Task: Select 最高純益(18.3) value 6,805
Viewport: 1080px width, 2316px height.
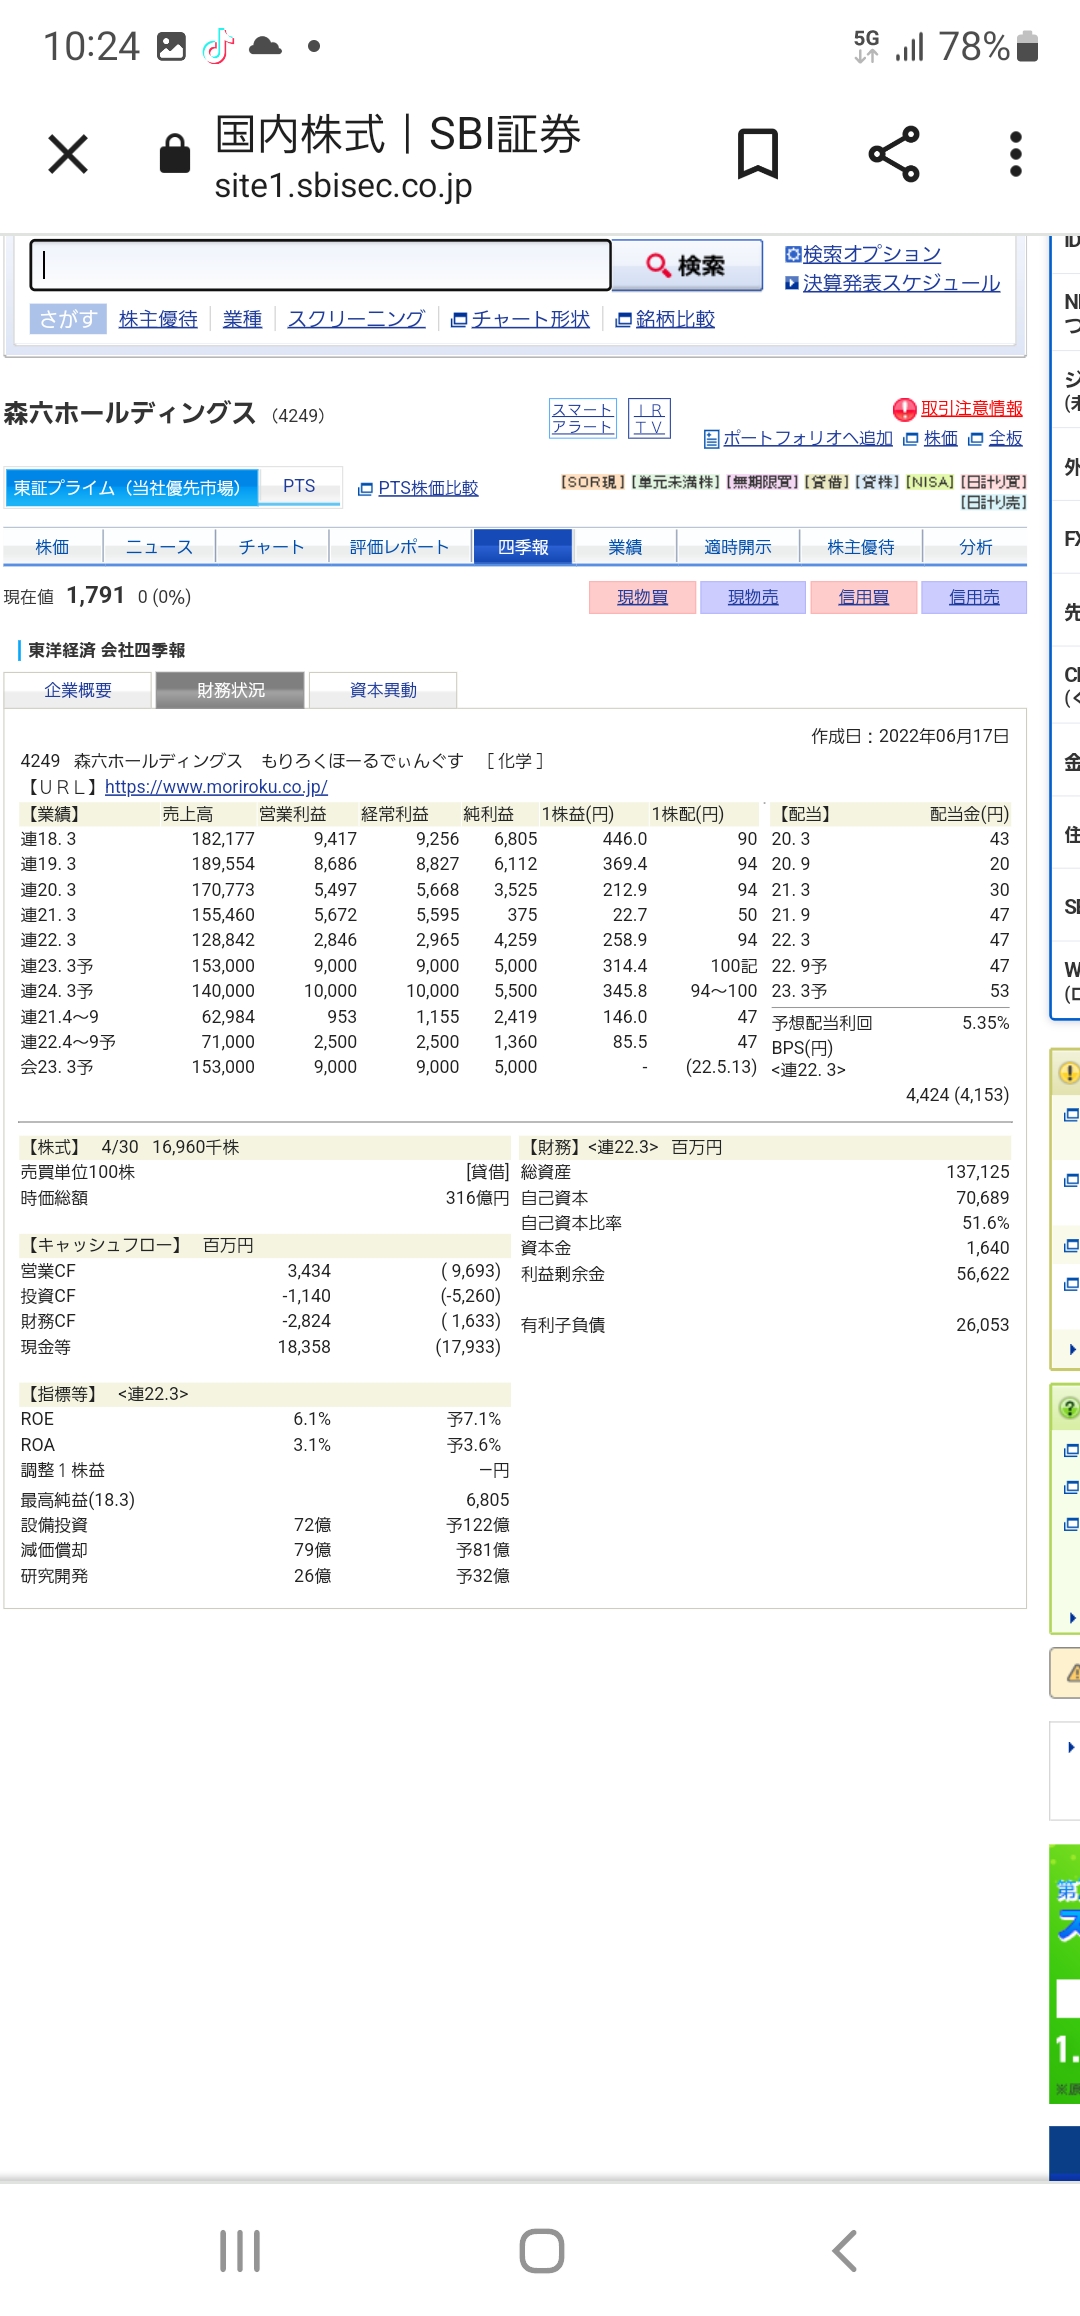Action: pos(487,1500)
